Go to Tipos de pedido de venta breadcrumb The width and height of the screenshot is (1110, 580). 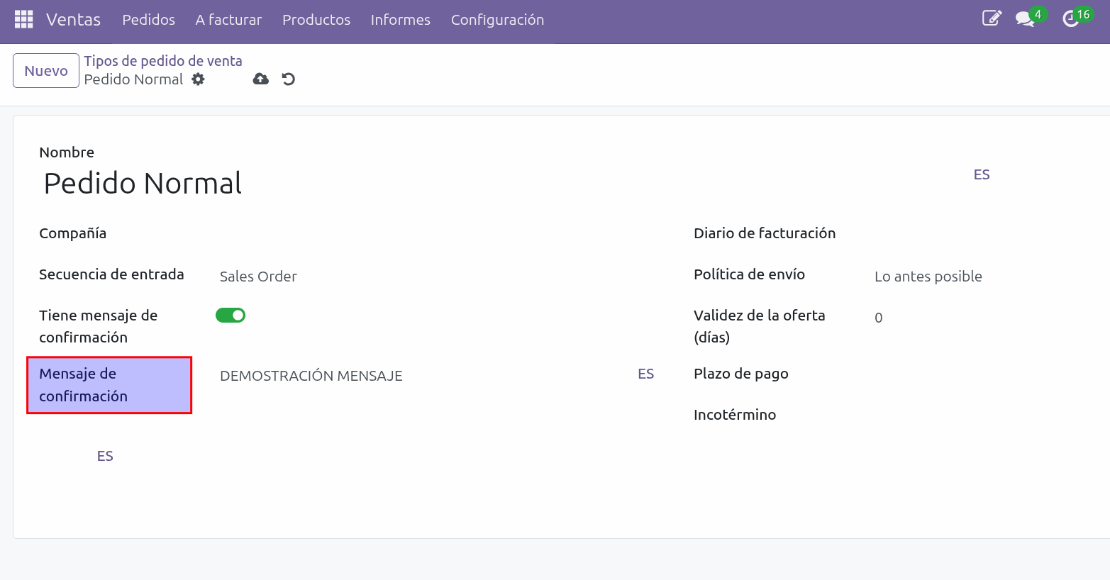163,61
